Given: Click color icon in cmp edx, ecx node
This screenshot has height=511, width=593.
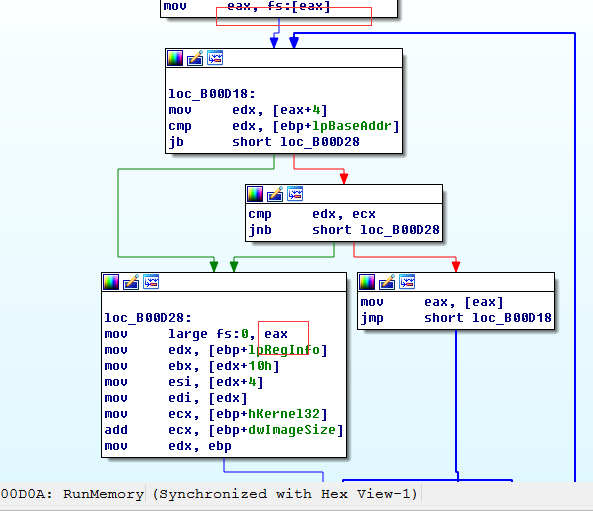Looking at the screenshot, I should 255,194.
